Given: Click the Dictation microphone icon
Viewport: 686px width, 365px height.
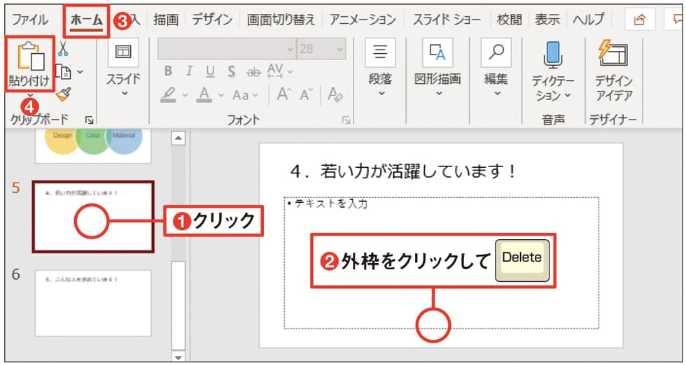Looking at the screenshot, I should click(x=553, y=55).
